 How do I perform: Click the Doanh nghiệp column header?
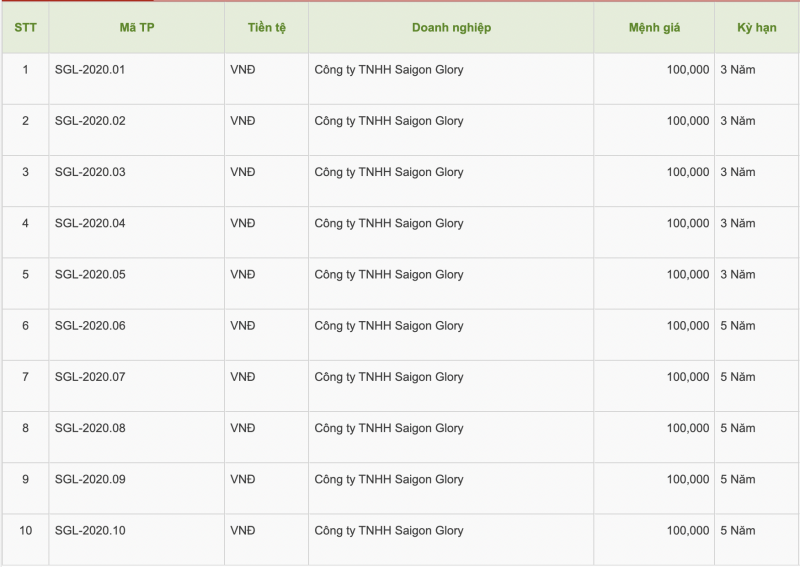tap(451, 28)
